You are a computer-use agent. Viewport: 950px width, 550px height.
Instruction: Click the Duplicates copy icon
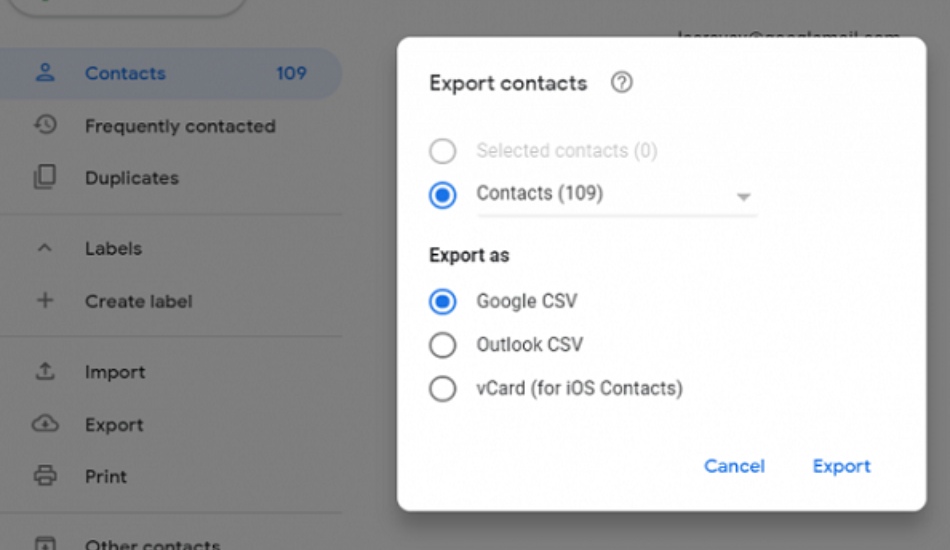pyautogui.click(x=45, y=177)
